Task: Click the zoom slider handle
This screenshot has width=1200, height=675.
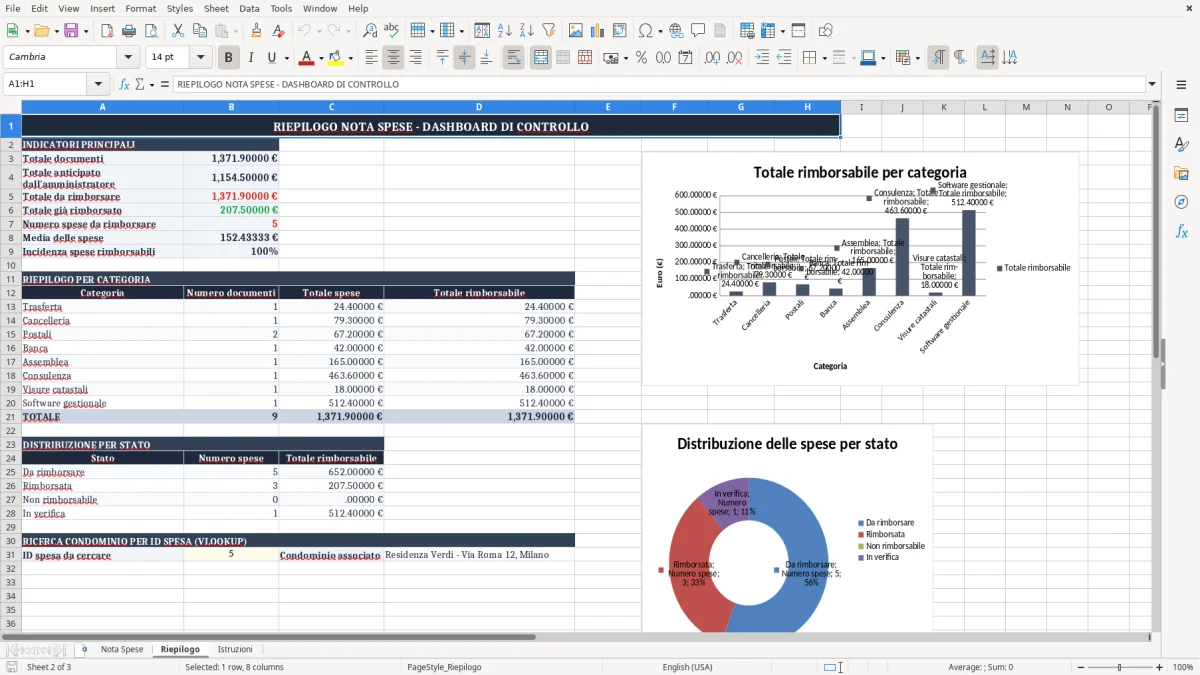Action: [x=1119, y=667]
